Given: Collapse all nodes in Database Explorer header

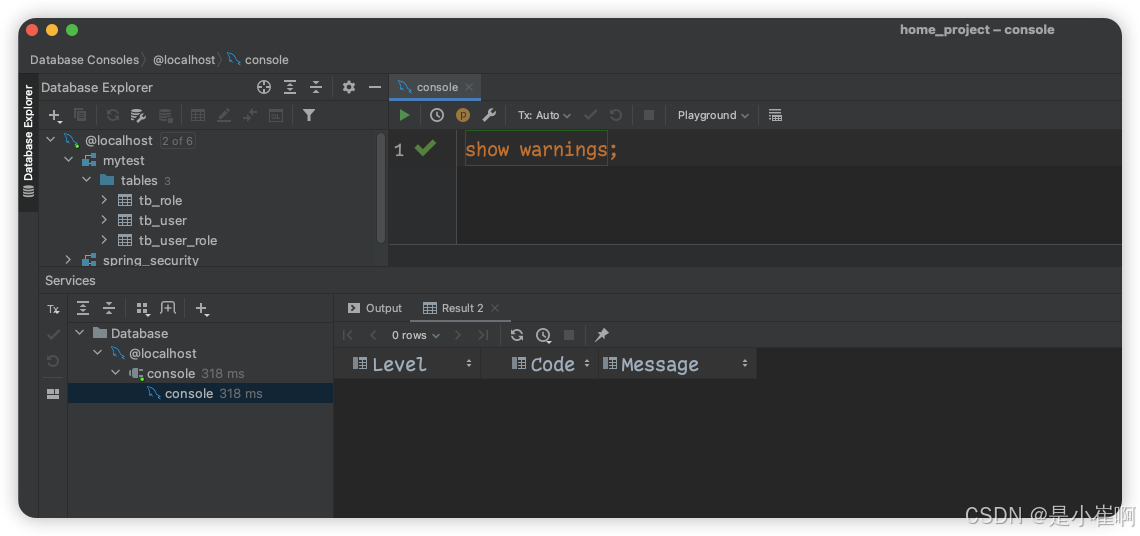Looking at the screenshot, I should [x=316, y=87].
